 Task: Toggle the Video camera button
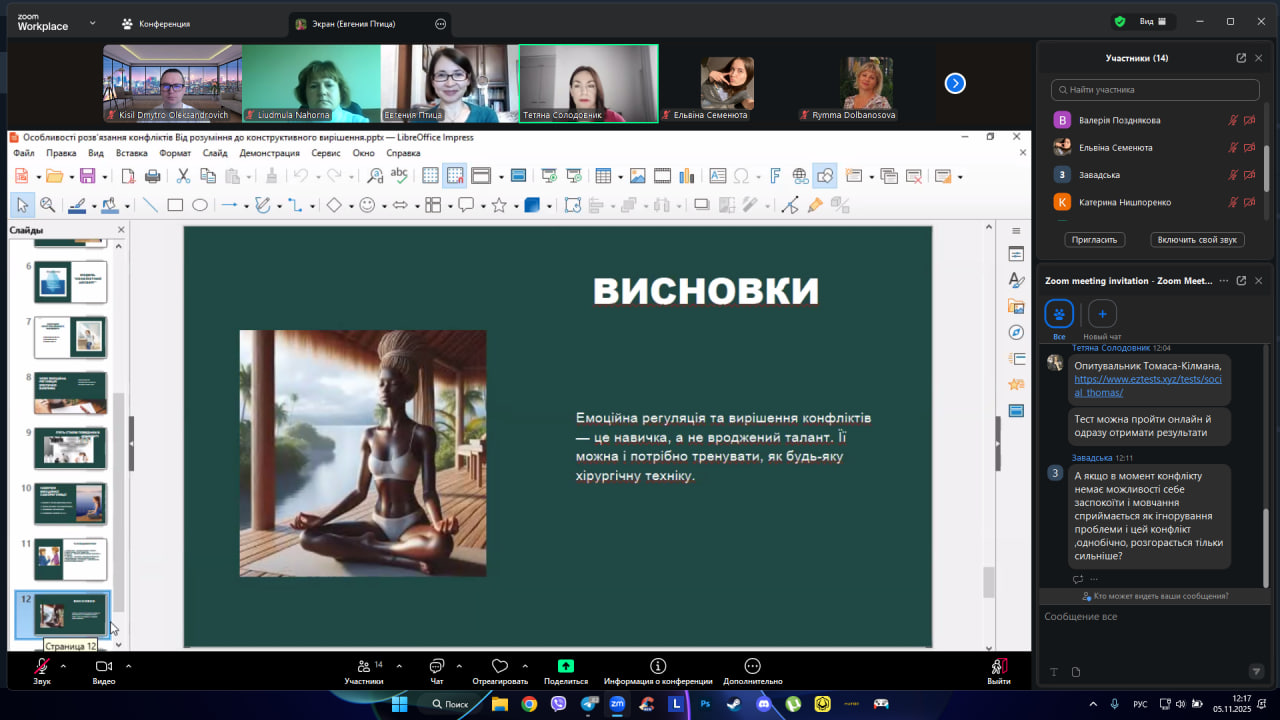(103, 667)
